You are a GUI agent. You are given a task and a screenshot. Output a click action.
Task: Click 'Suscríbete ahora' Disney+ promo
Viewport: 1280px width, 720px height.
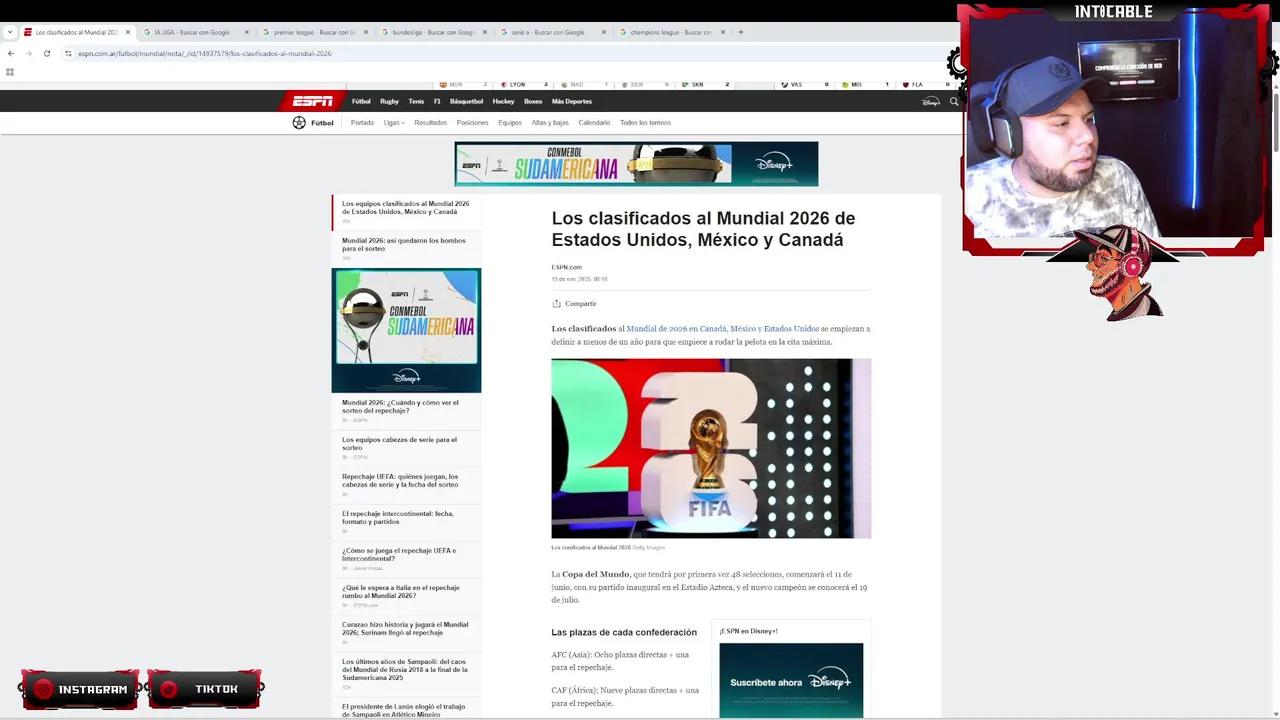point(791,680)
